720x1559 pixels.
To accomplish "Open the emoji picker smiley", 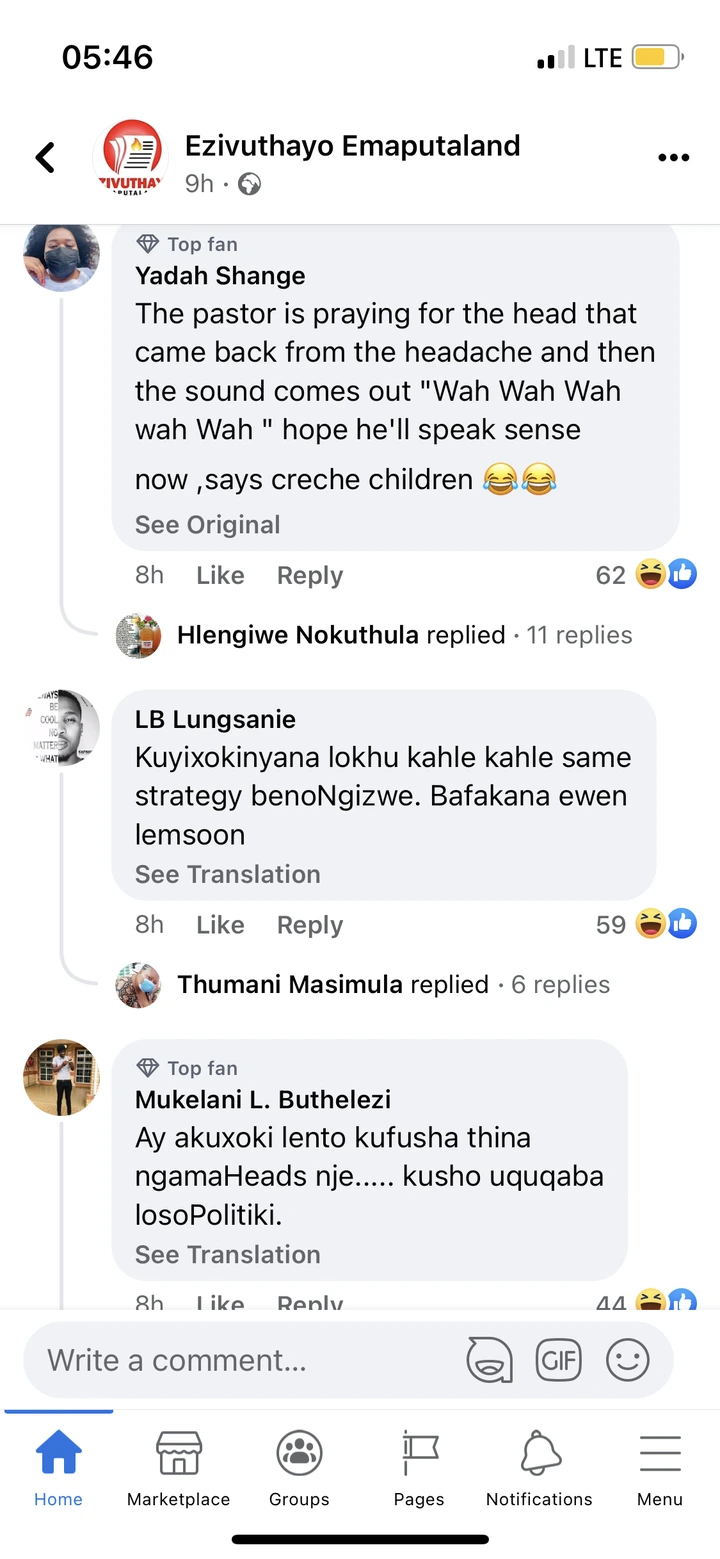I will coord(628,1360).
